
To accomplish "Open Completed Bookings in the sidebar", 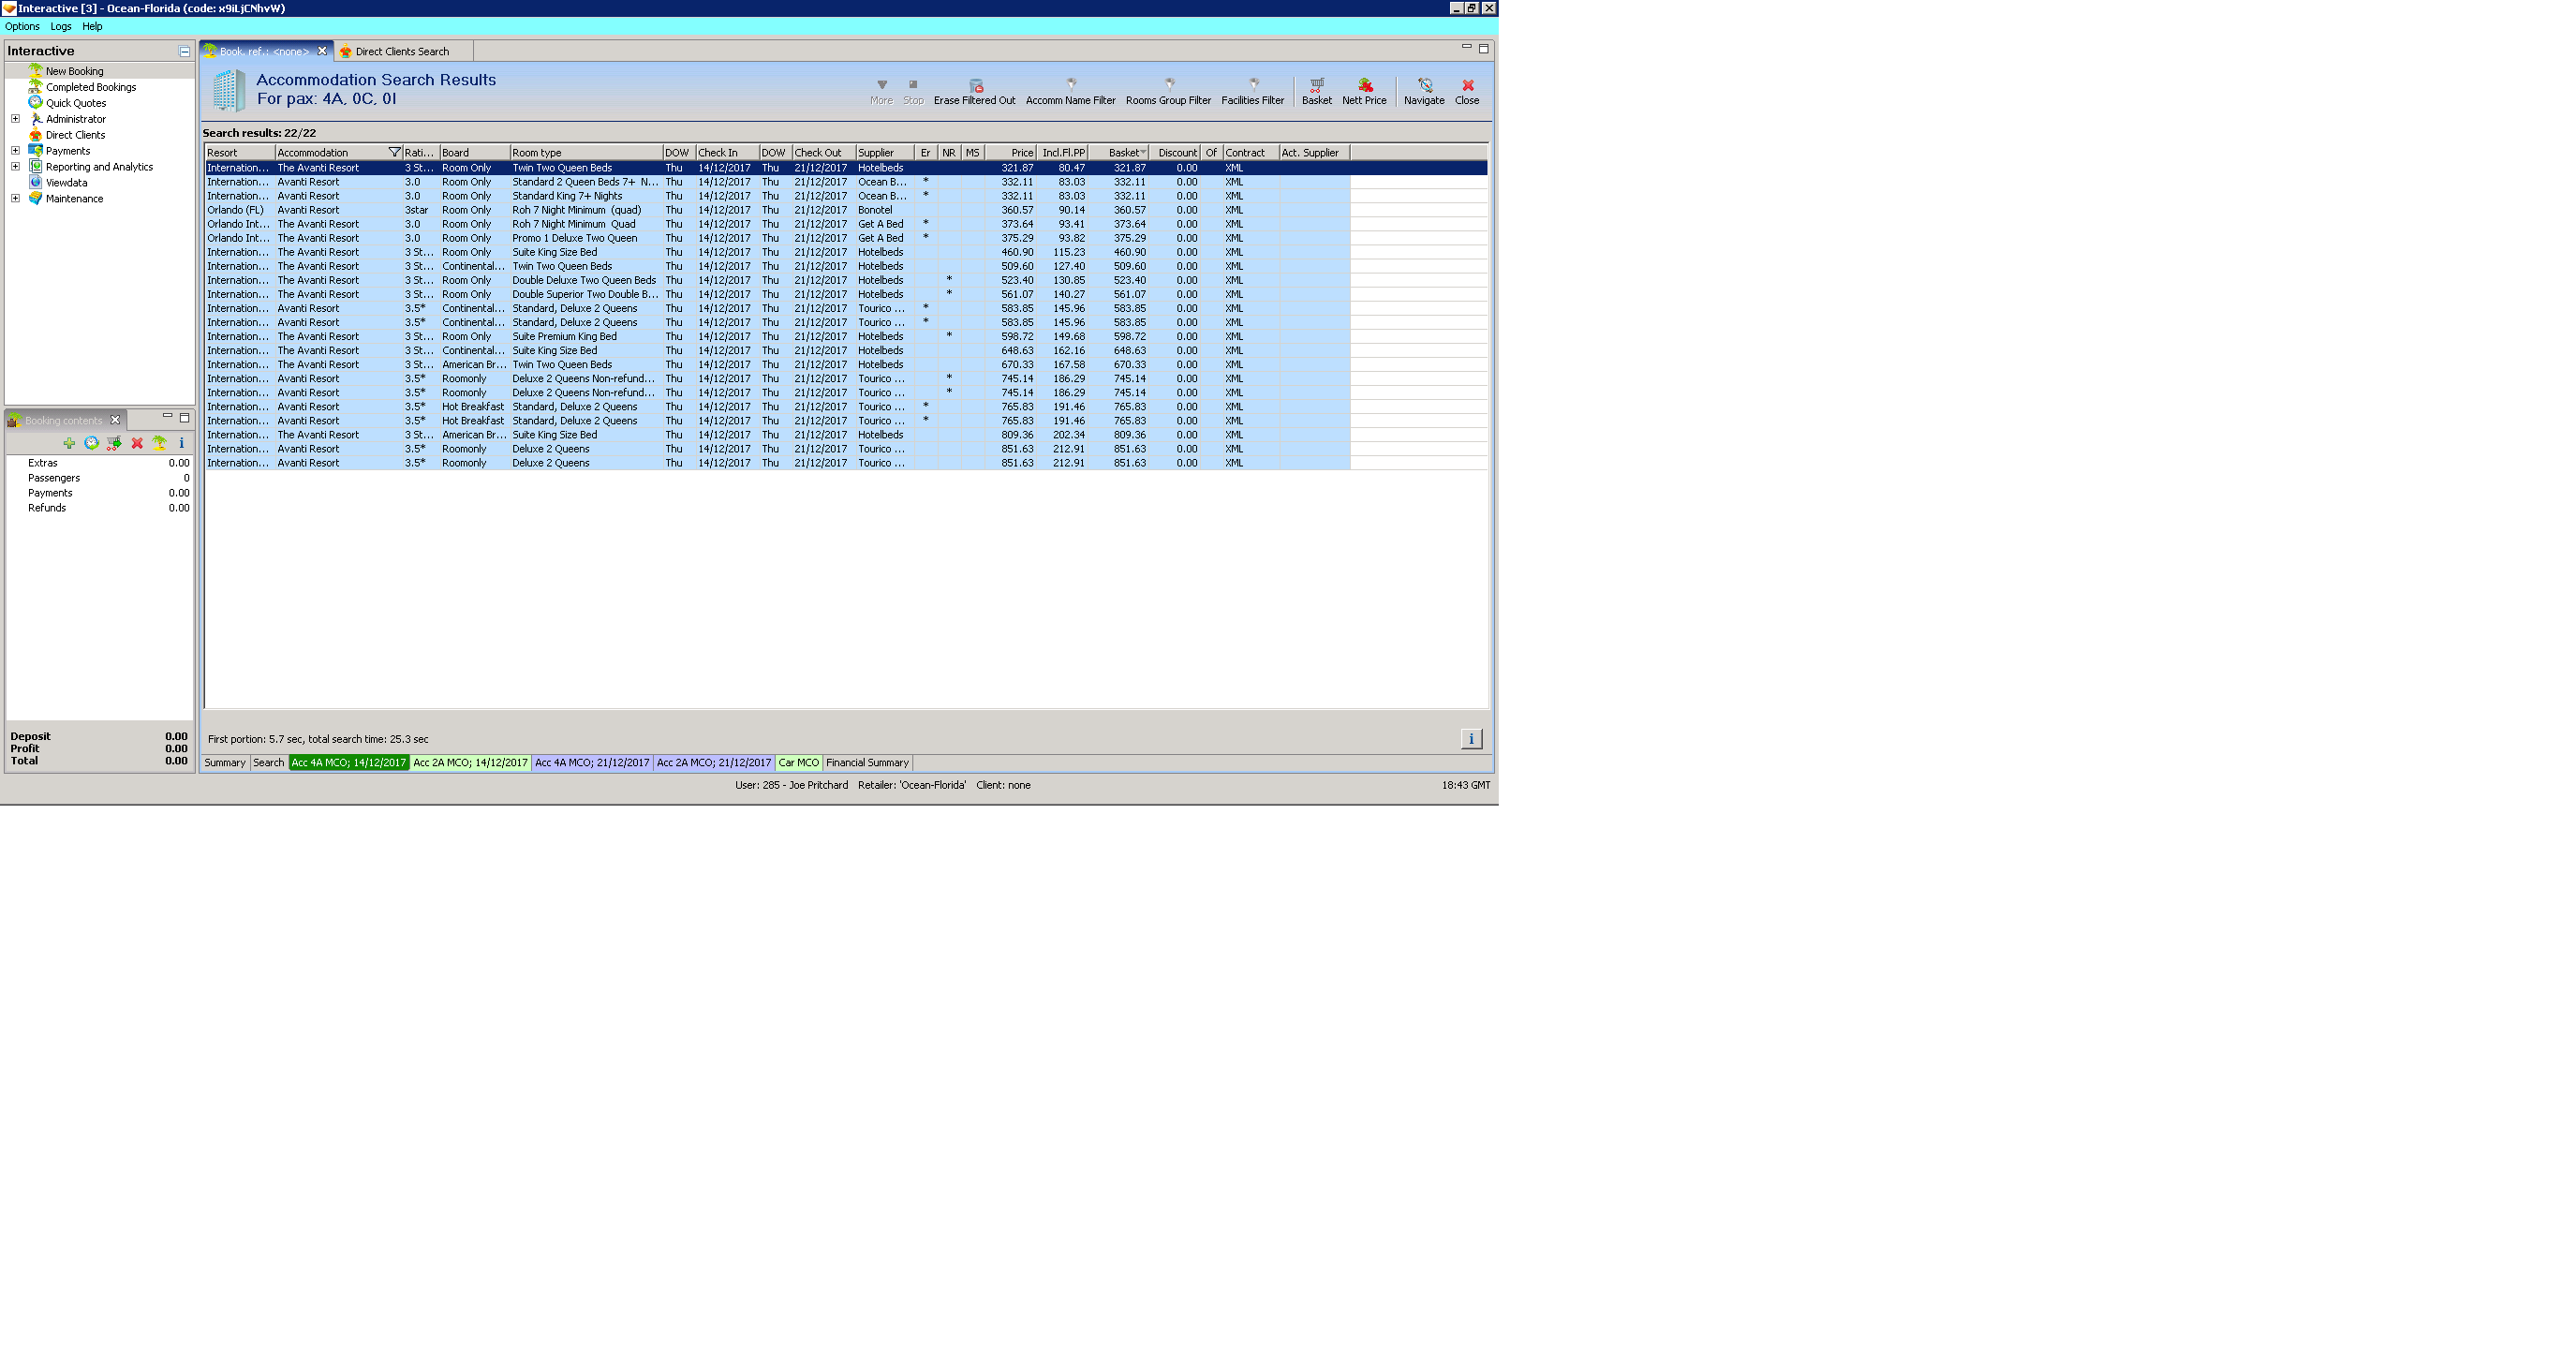I will click(90, 87).
